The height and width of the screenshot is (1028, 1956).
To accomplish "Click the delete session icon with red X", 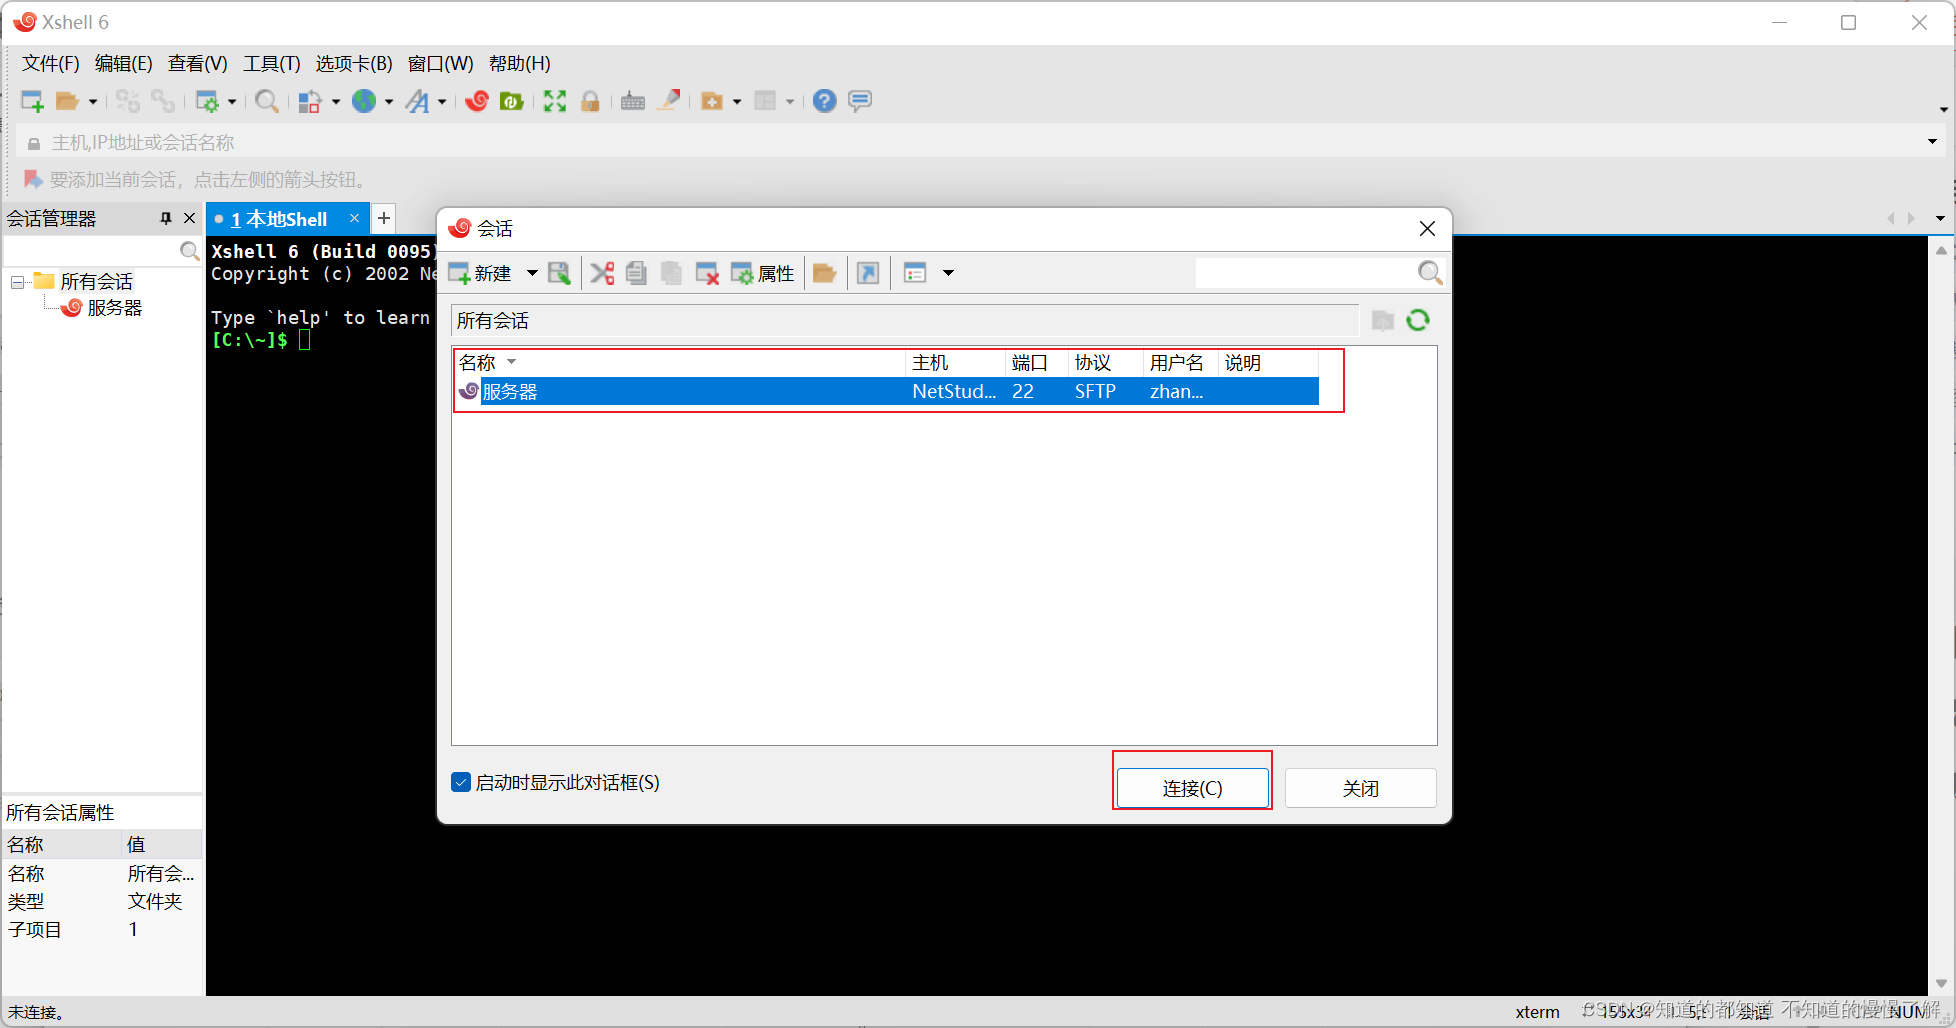I will [x=707, y=273].
